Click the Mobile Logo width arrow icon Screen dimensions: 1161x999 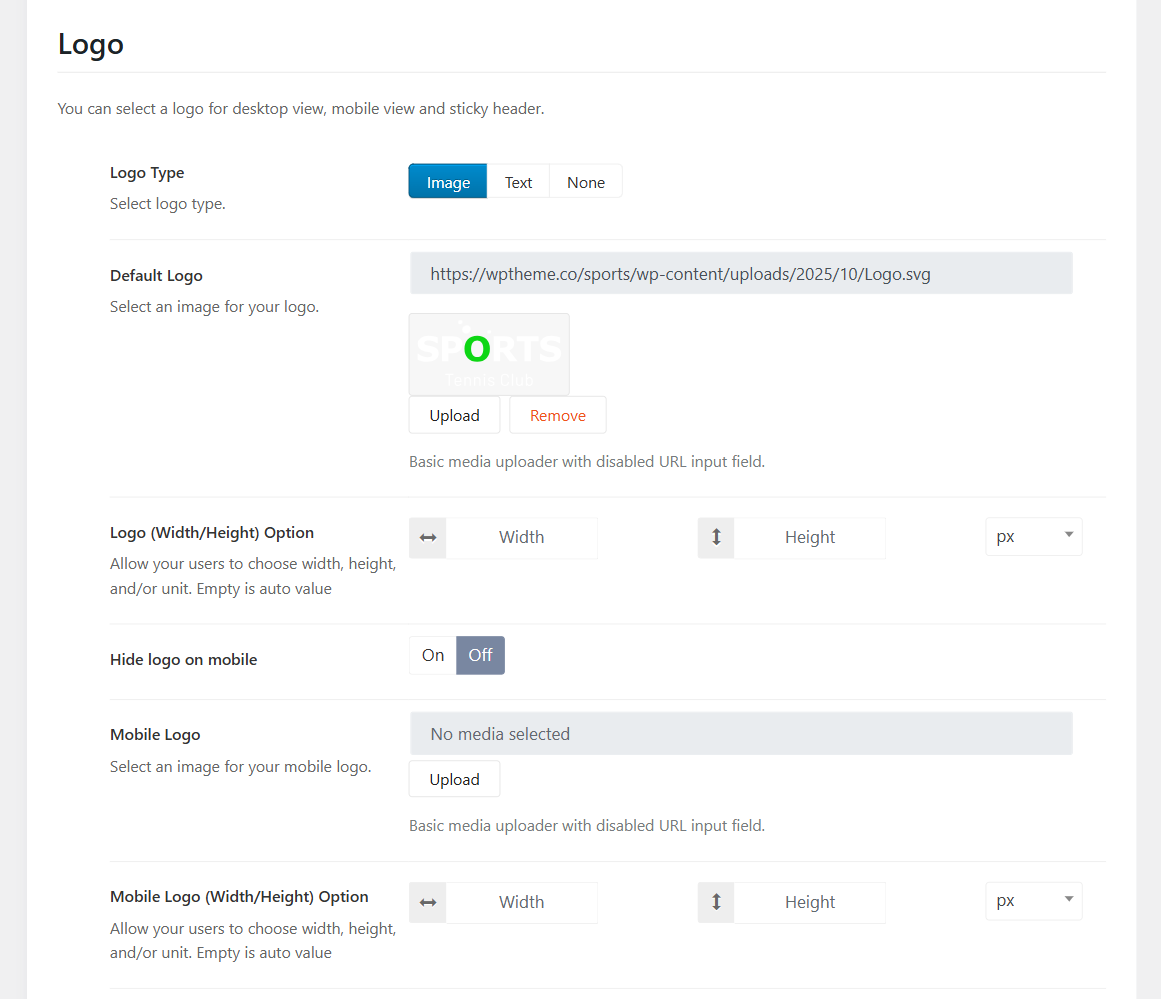pos(428,903)
